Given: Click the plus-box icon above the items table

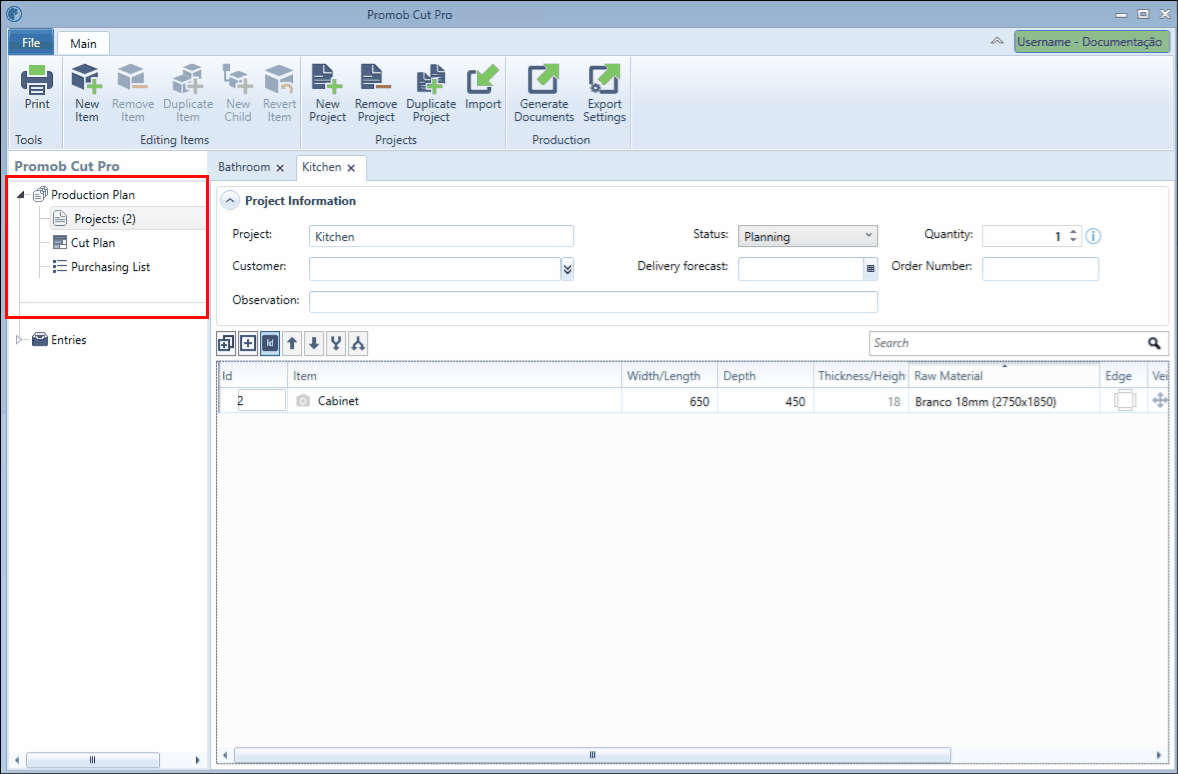Looking at the screenshot, I should pyautogui.click(x=248, y=343).
